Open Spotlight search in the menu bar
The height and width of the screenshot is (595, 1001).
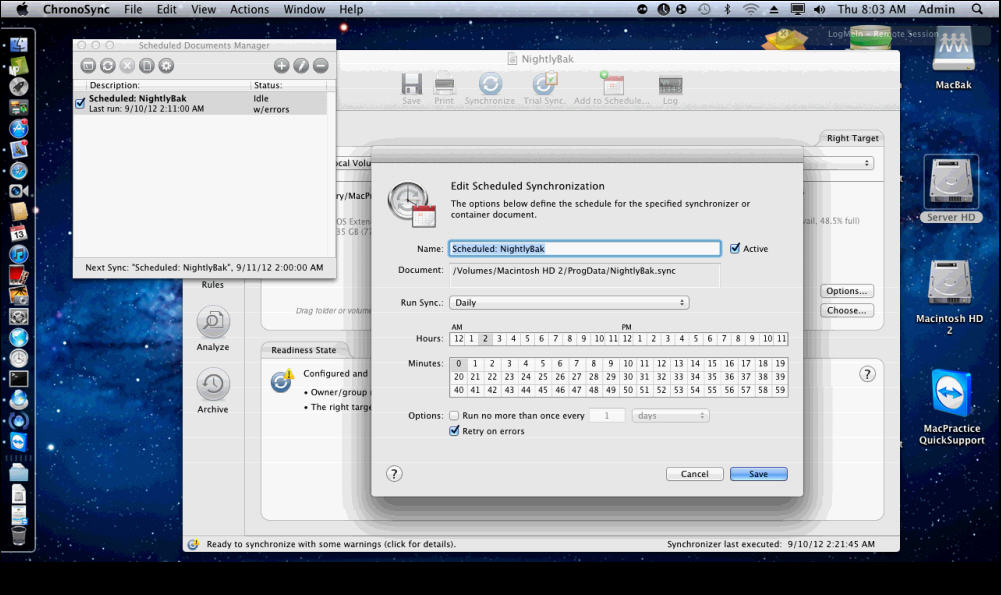[x=977, y=9]
